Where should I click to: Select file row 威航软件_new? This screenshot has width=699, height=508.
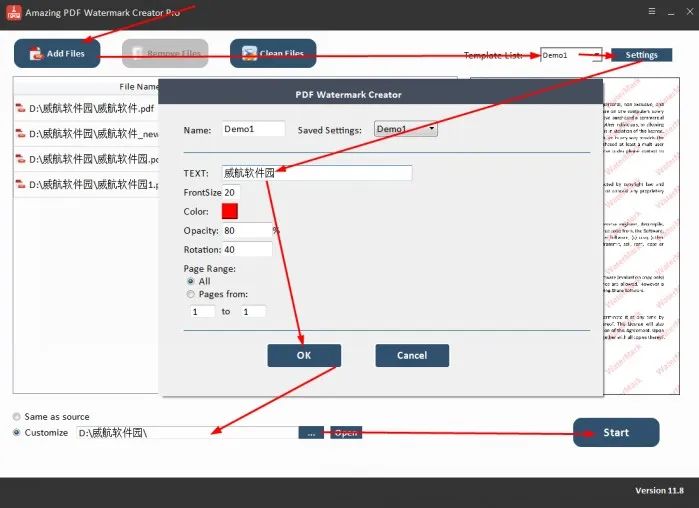pos(87,134)
